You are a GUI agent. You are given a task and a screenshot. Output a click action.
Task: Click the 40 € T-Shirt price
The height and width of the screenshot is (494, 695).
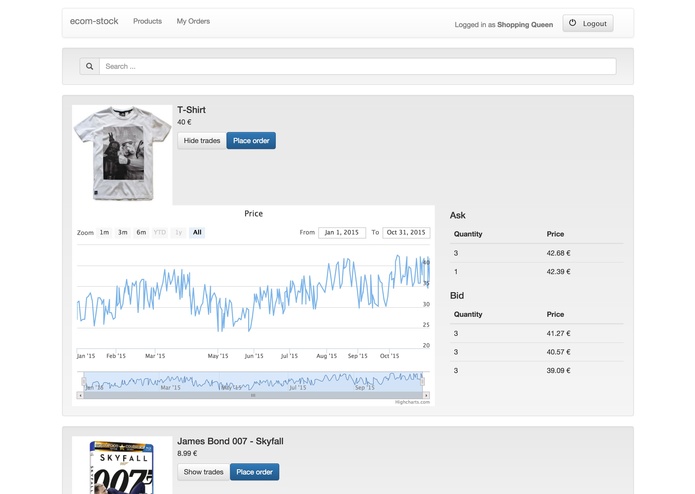(x=184, y=122)
